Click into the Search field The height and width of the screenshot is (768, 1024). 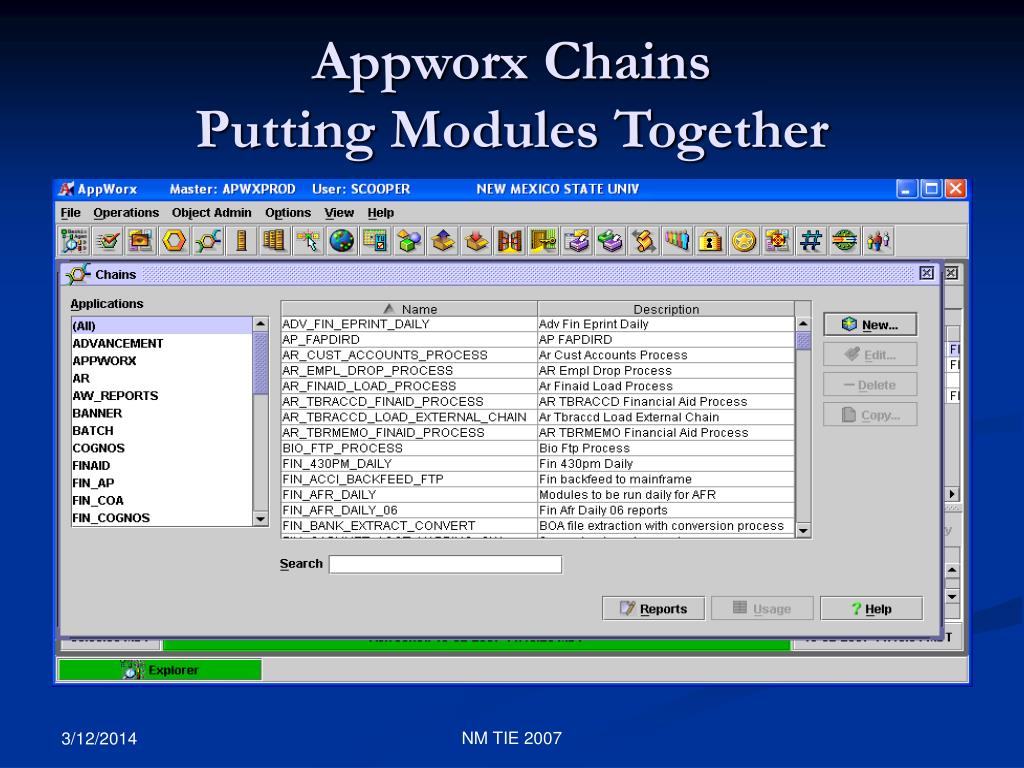pos(445,564)
